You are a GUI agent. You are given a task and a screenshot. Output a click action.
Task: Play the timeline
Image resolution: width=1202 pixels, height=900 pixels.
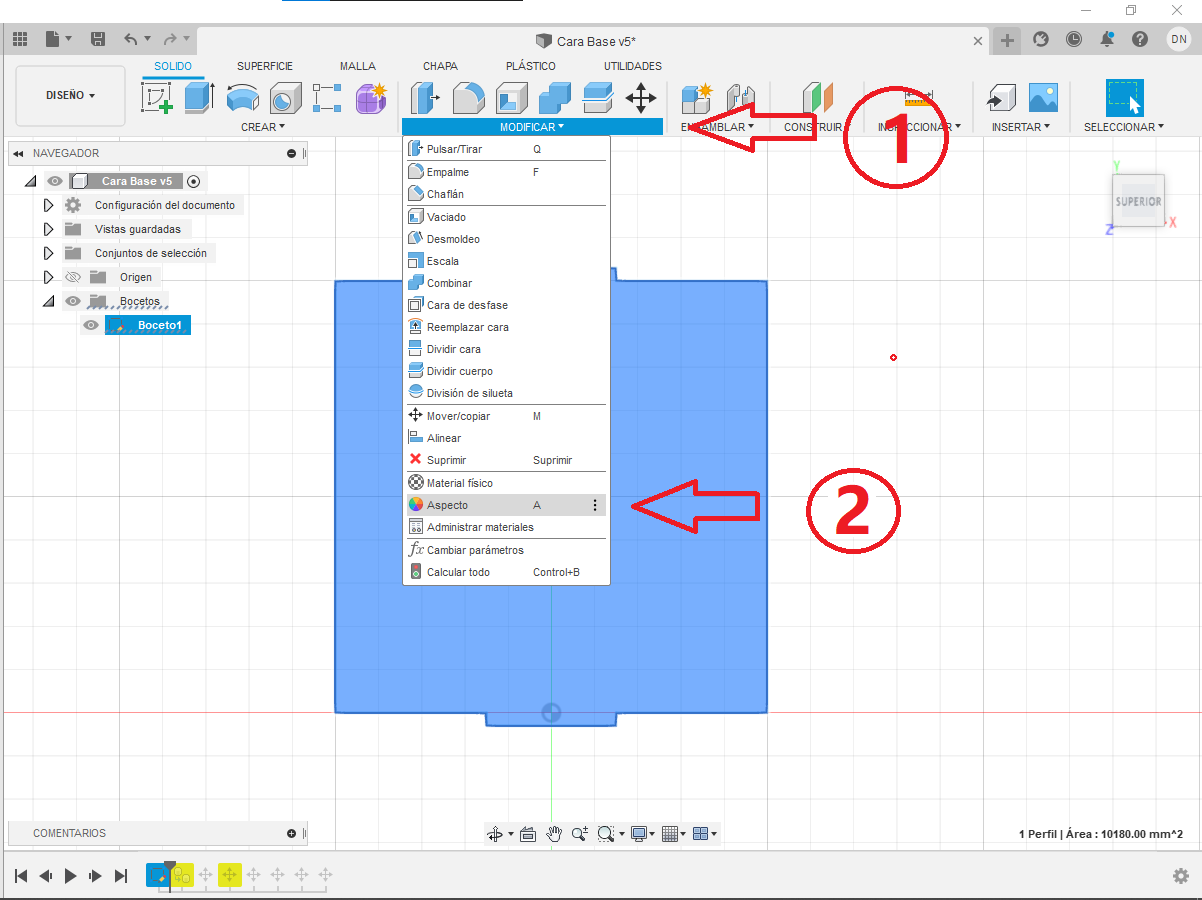point(71,876)
